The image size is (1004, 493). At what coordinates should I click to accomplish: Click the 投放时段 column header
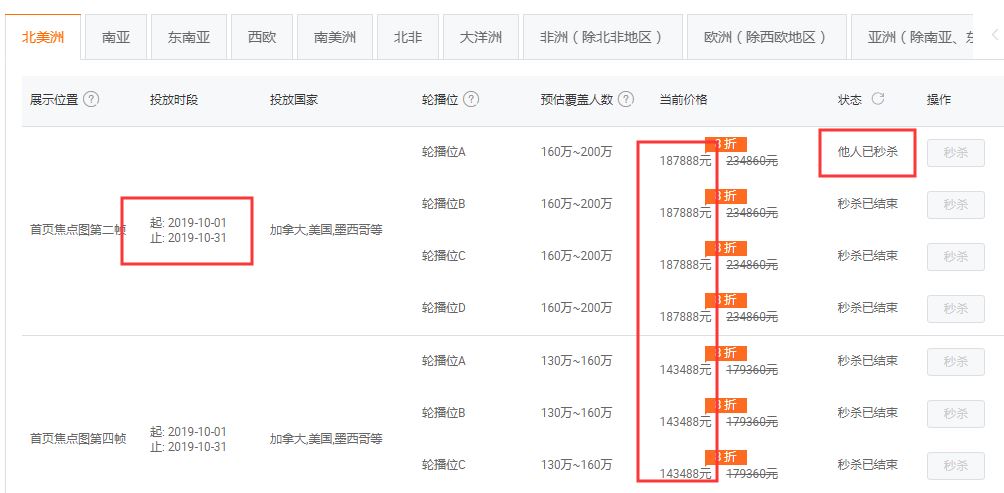174,100
